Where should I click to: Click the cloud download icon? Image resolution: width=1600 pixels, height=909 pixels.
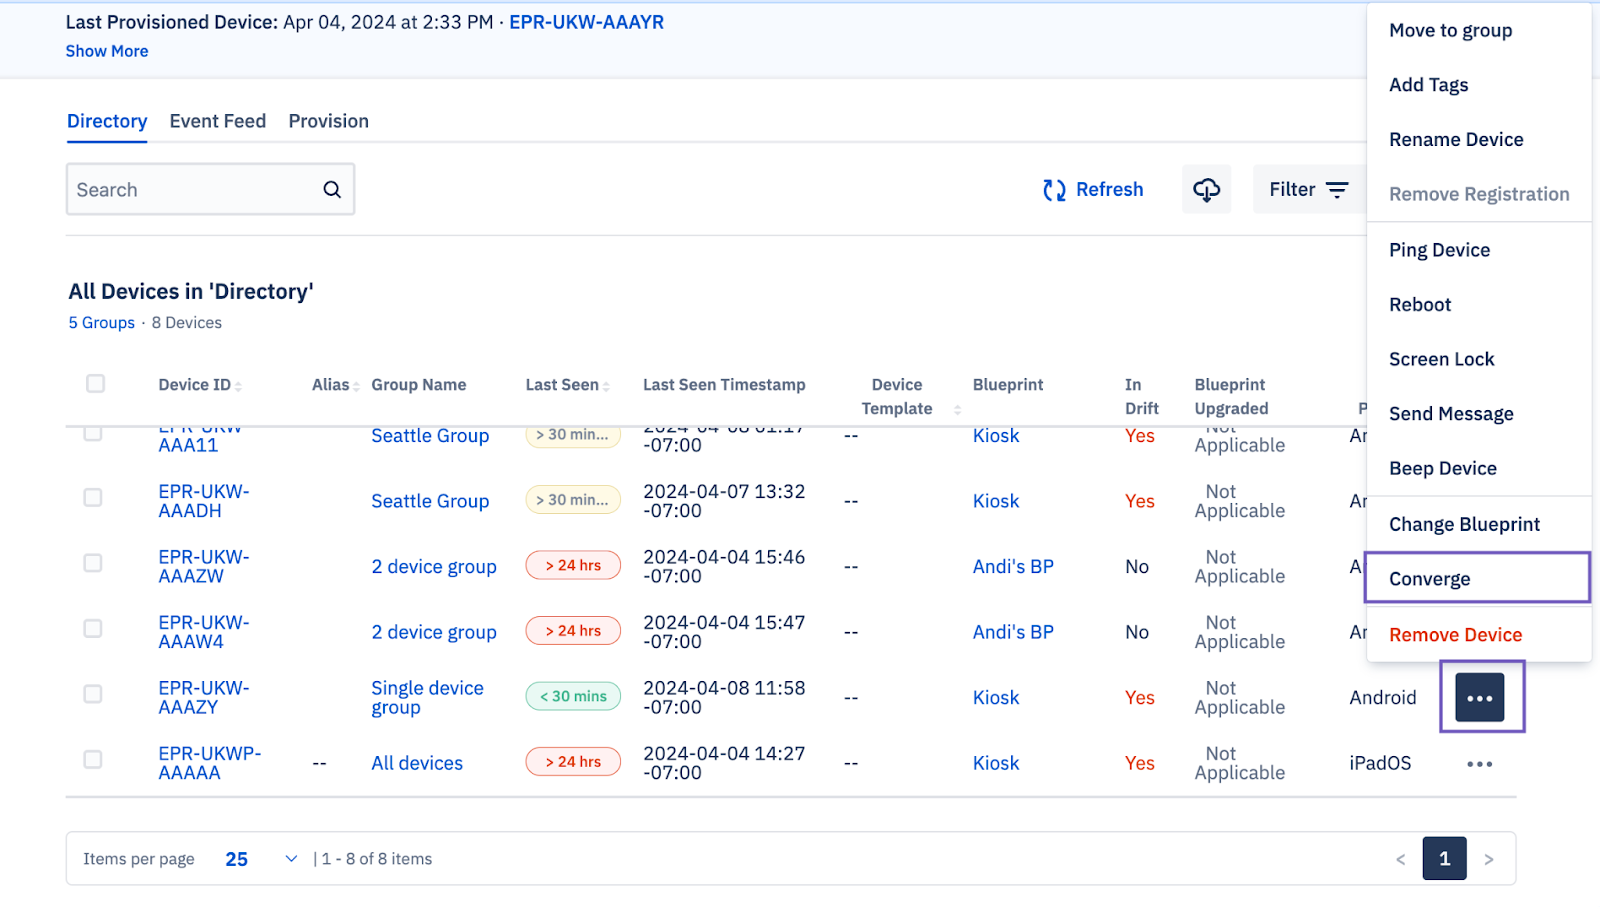1206,190
